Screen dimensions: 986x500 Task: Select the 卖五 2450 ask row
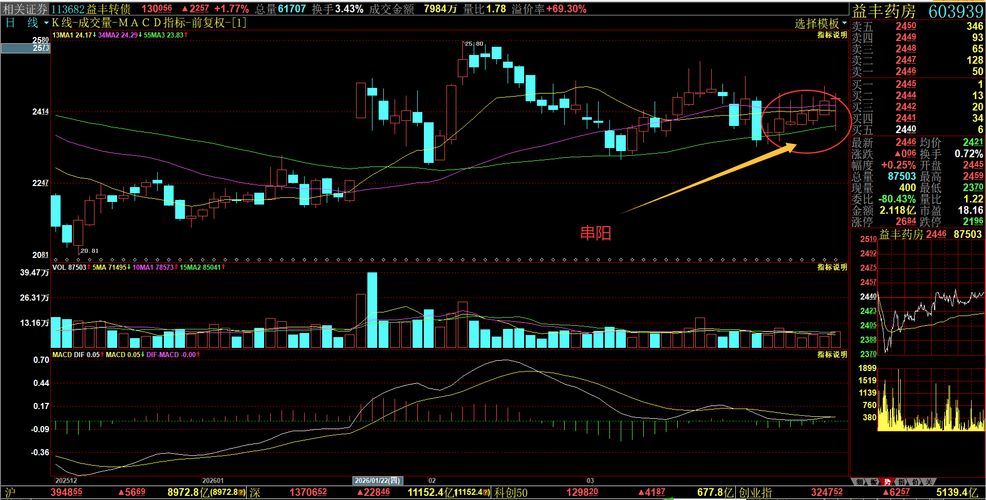pyautogui.click(x=917, y=26)
